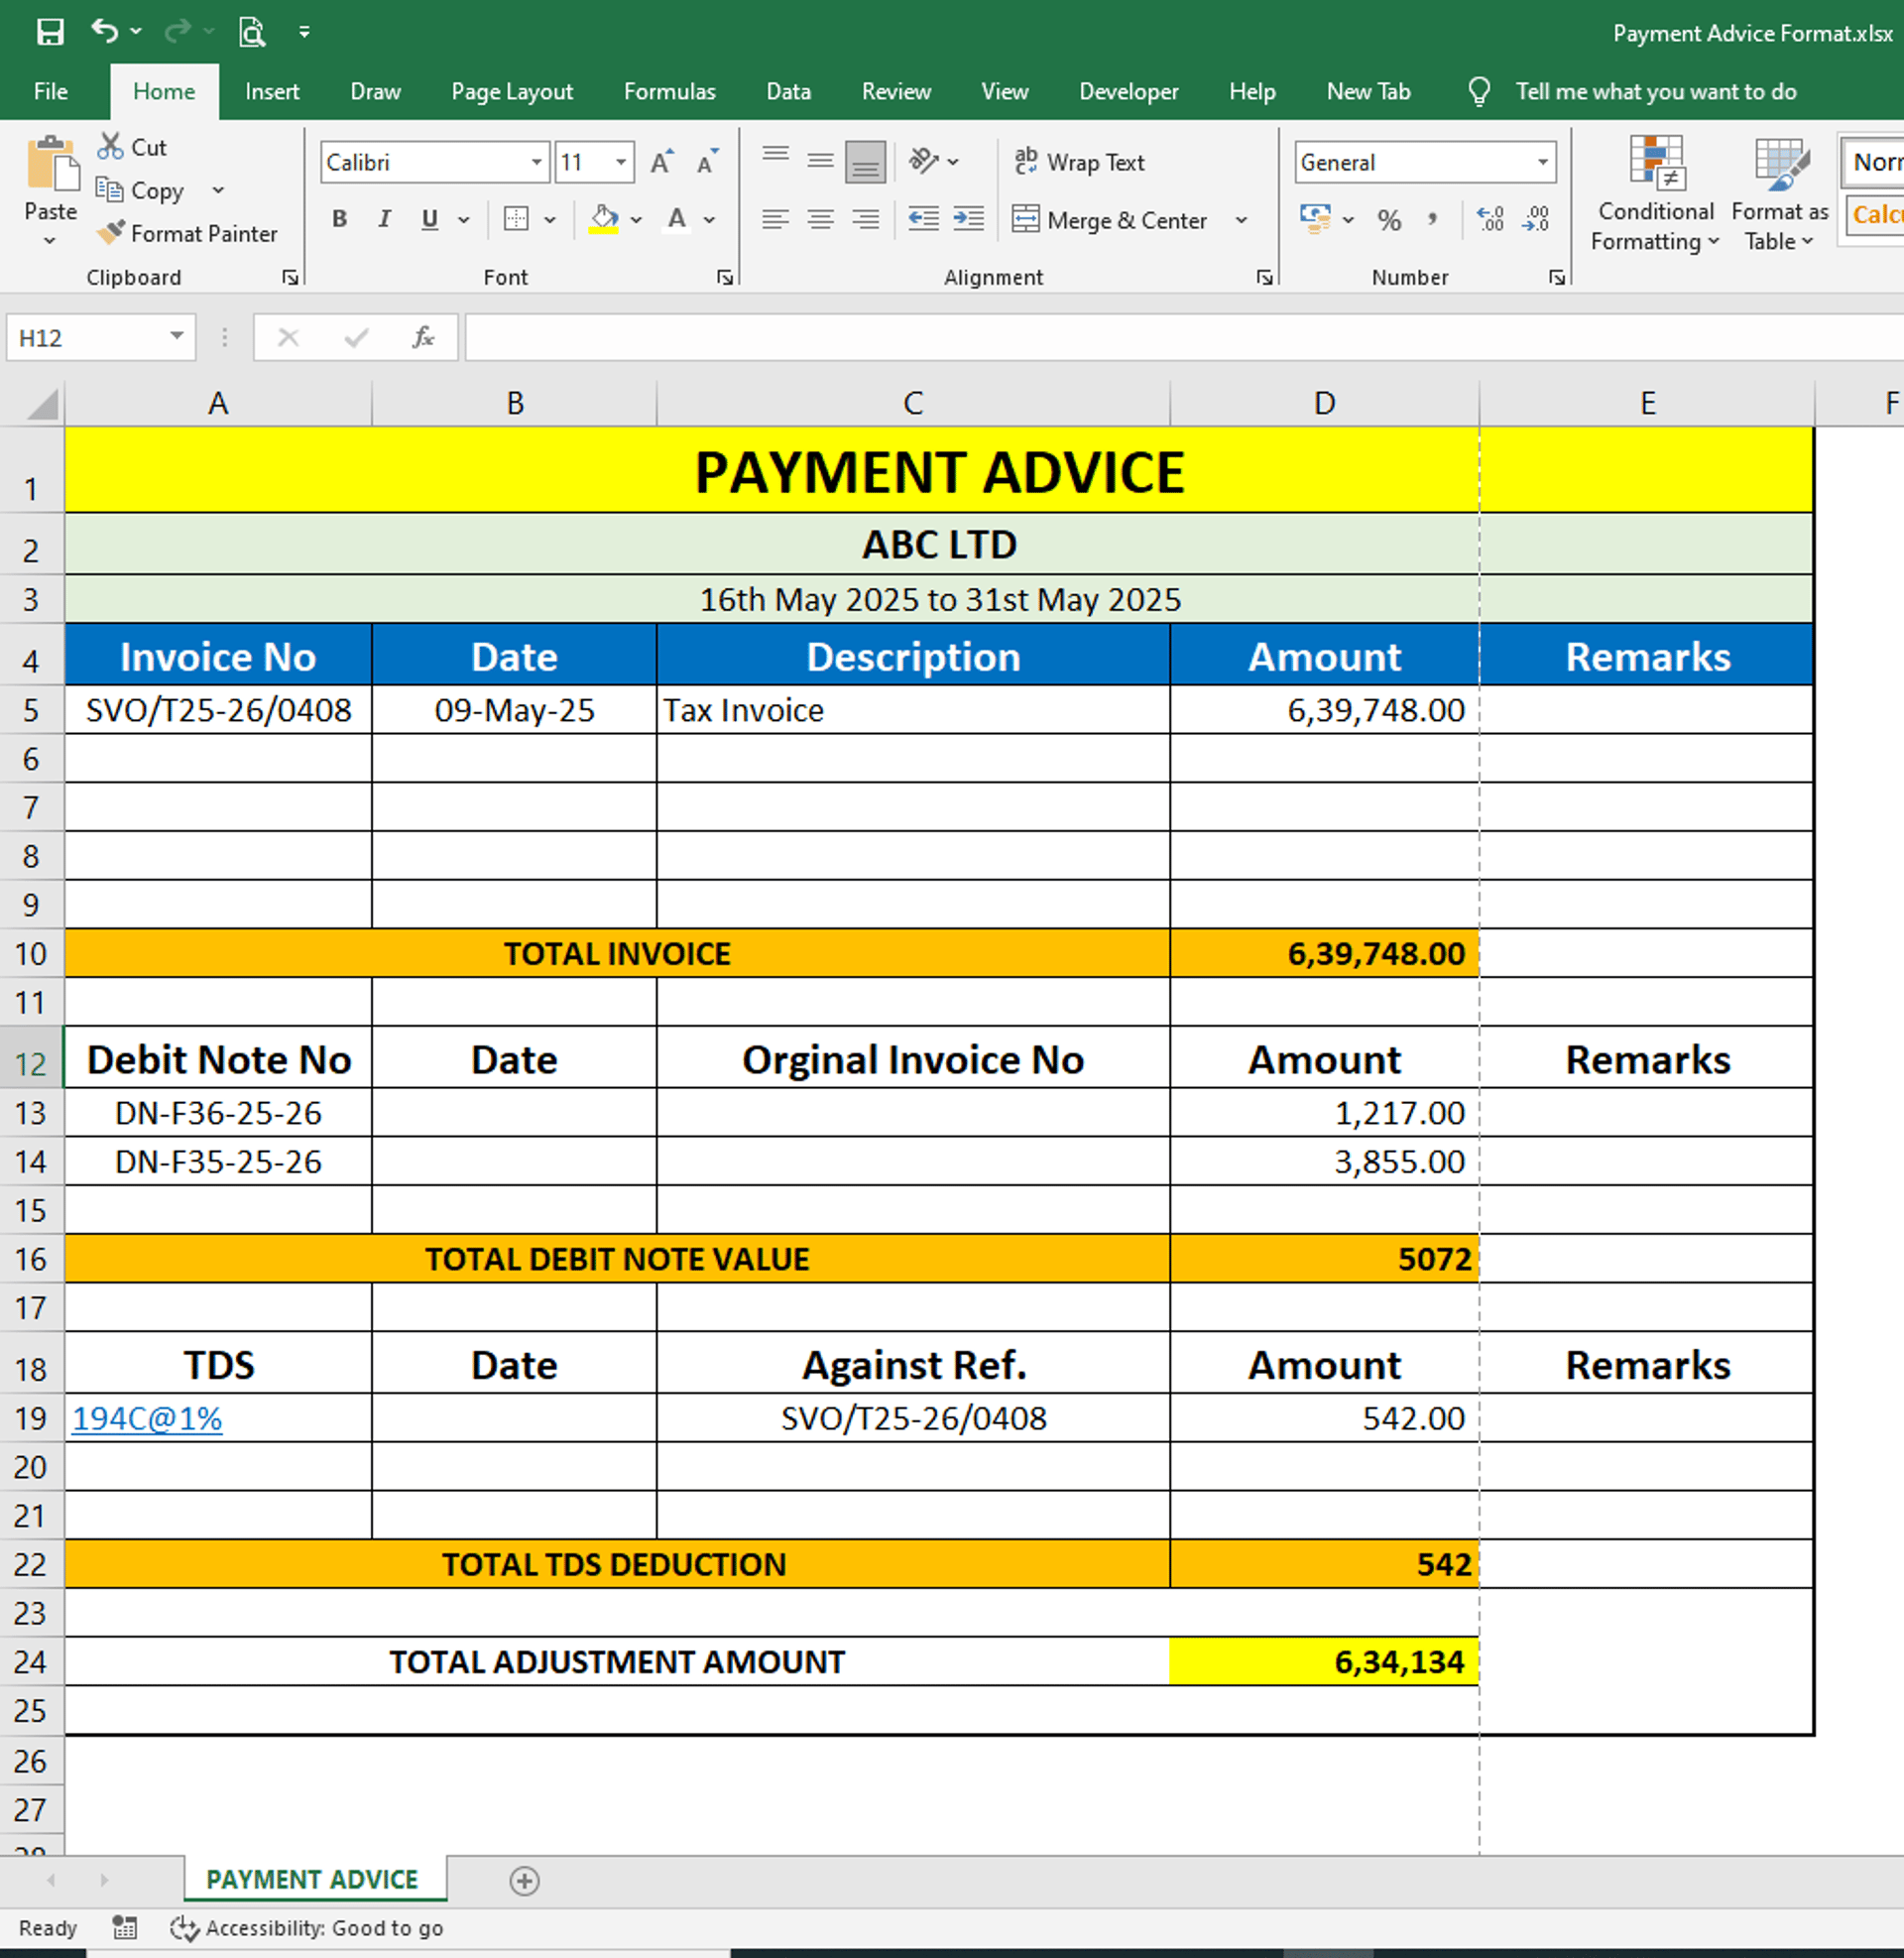
Task: Click the Insert Function fx icon
Action: coord(423,338)
